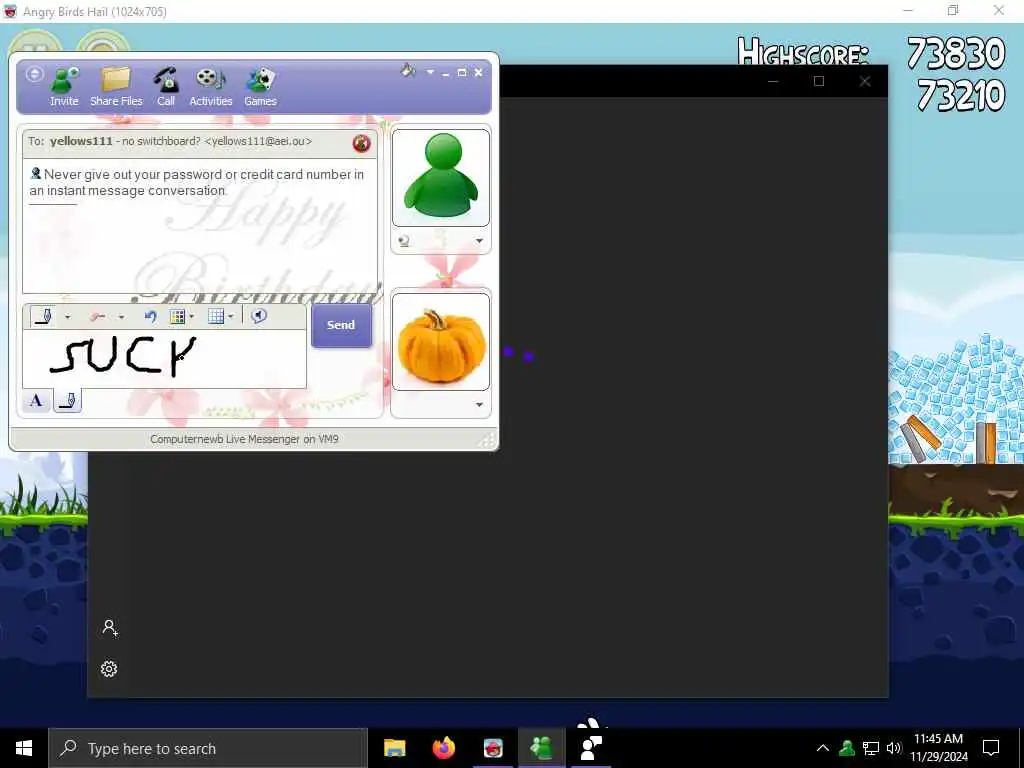The height and width of the screenshot is (768, 1024).
Task: Expand my display picture options arrow
Action: (479, 405)
